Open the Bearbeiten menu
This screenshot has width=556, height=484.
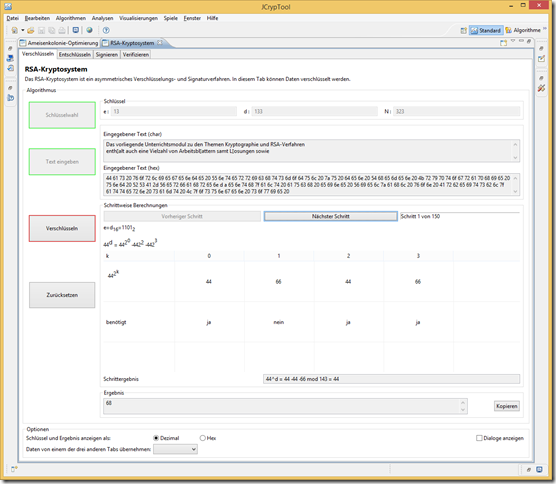(x=37, y=18)
